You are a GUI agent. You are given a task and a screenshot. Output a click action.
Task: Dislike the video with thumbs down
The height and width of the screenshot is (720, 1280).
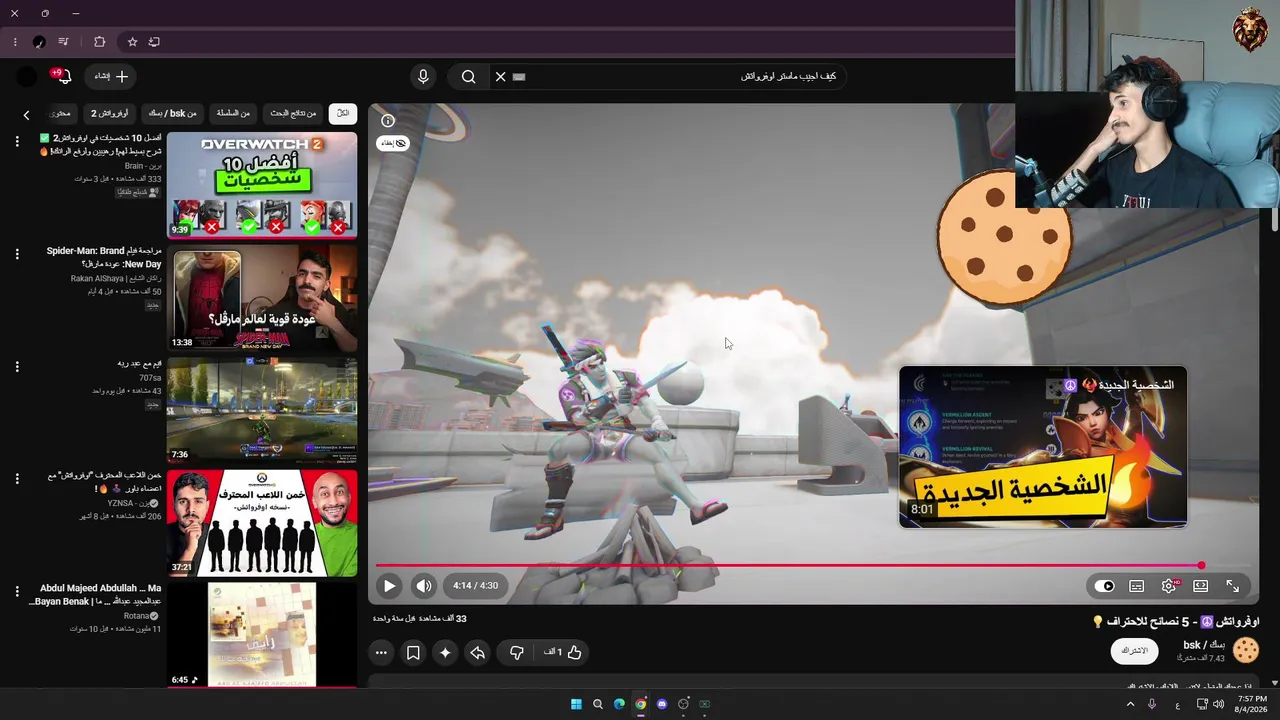(x=517, y=652)
